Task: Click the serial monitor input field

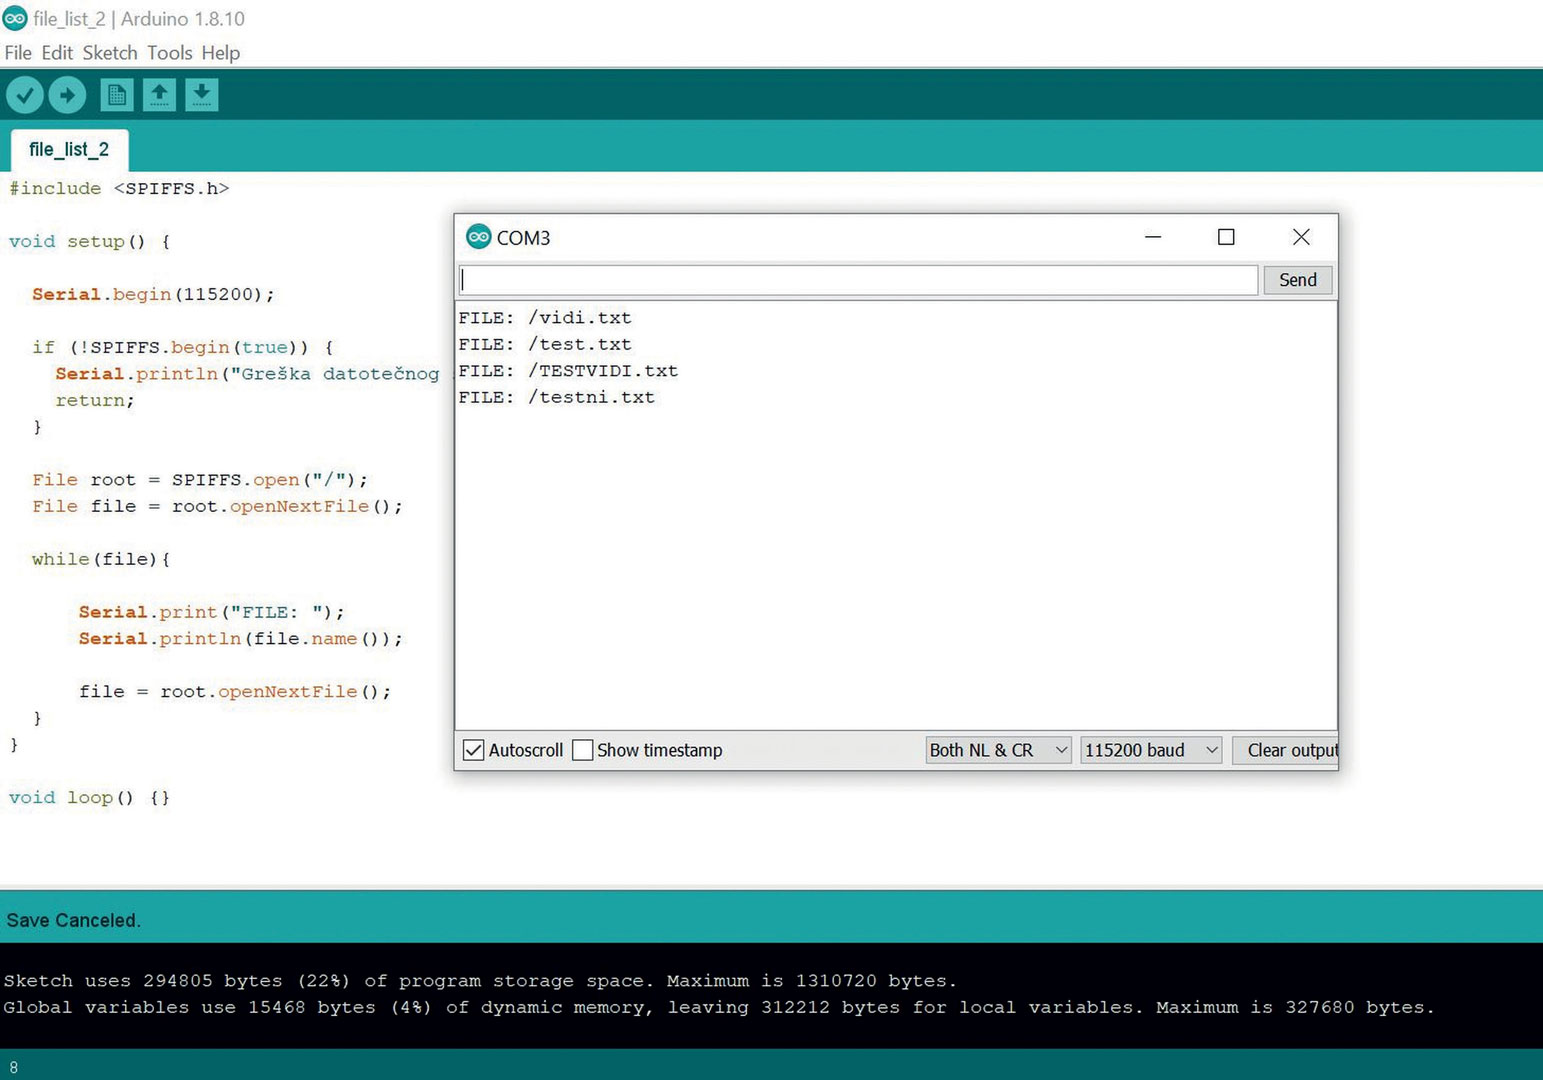Action: point(858,280)
